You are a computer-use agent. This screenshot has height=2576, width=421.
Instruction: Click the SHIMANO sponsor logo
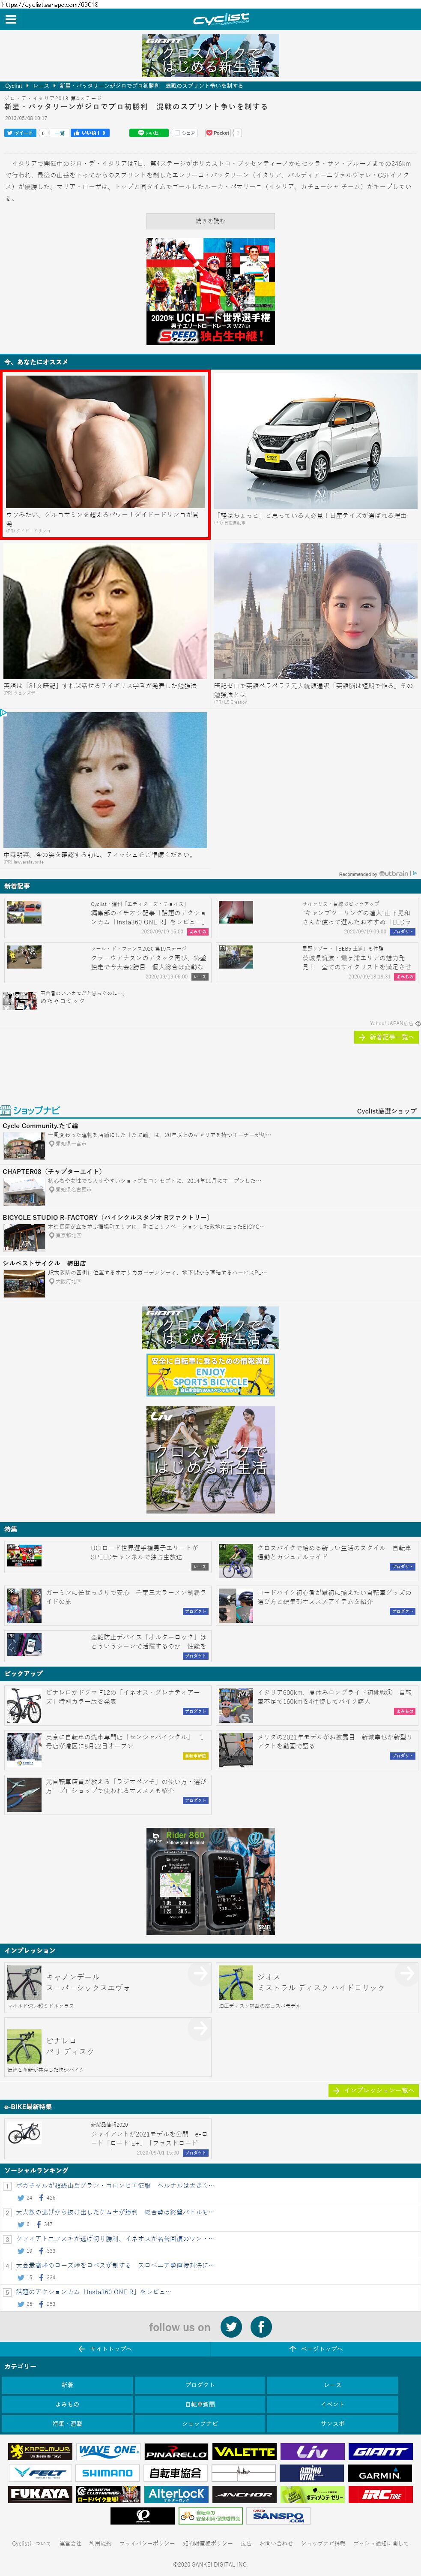click(x=108, y=2473)
